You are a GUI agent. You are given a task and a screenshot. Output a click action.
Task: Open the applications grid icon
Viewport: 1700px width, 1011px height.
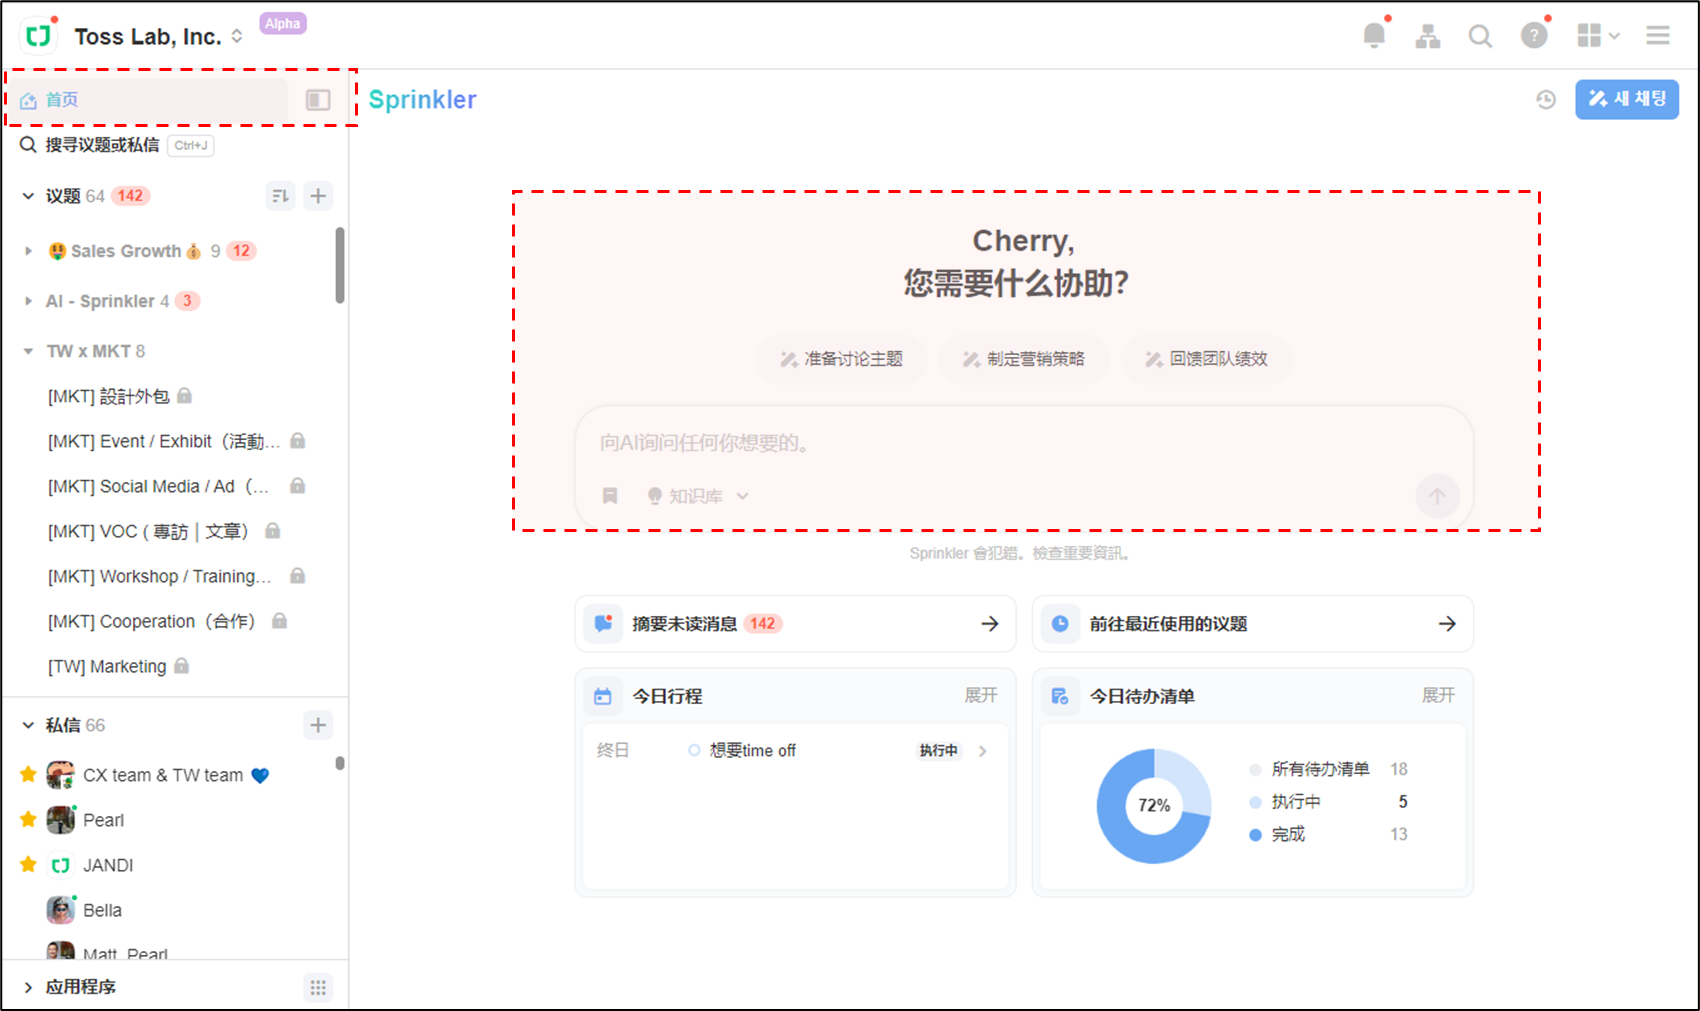tap(318, 987)
